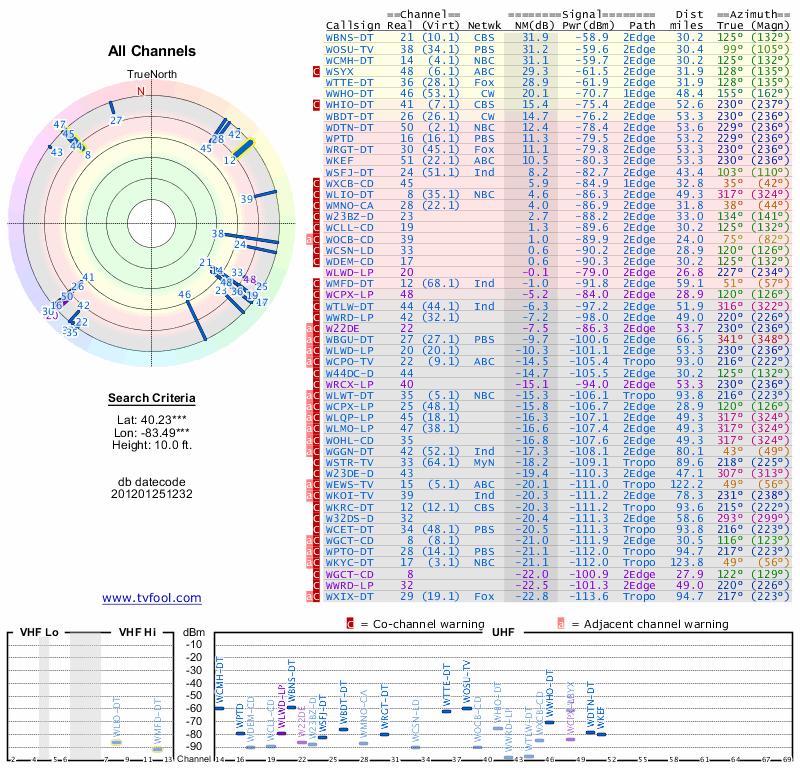Open the WRGT-DT callsign link
This screenshot has height=768, width=800.
[x=349, y=150]
